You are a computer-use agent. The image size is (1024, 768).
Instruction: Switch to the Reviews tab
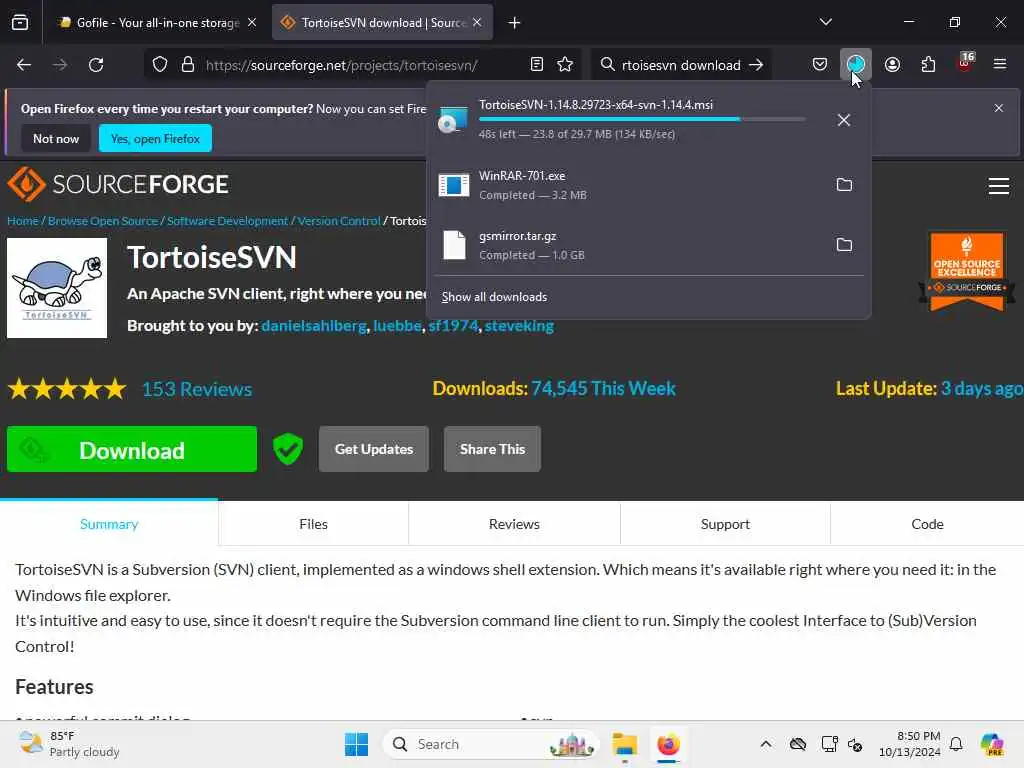click(515, 524)
